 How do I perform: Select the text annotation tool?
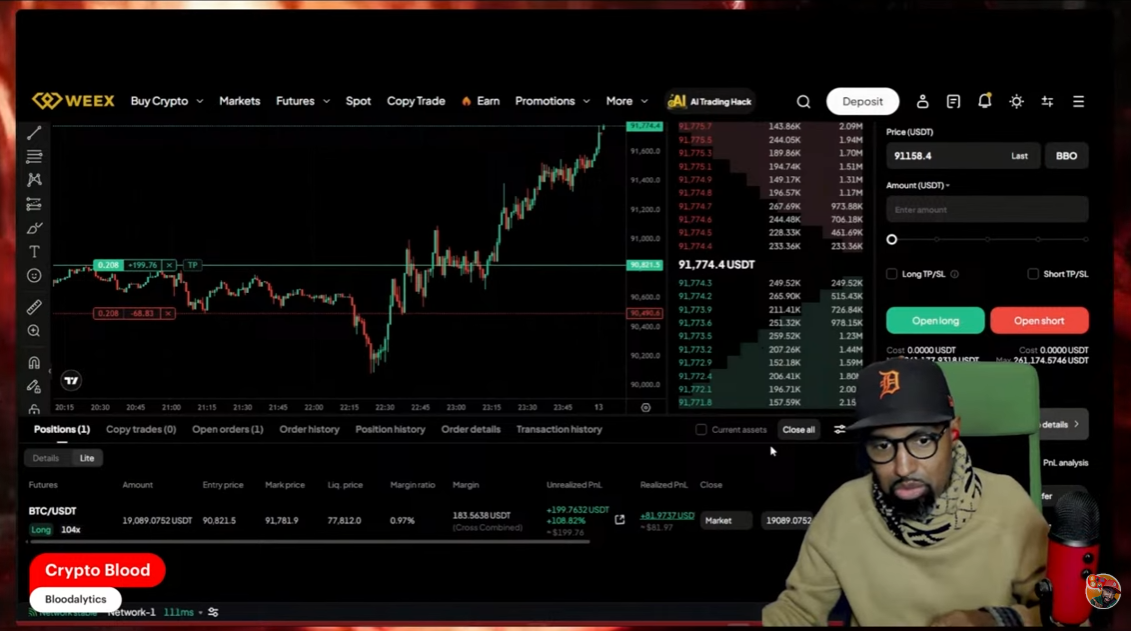click(x=34, y=252)
